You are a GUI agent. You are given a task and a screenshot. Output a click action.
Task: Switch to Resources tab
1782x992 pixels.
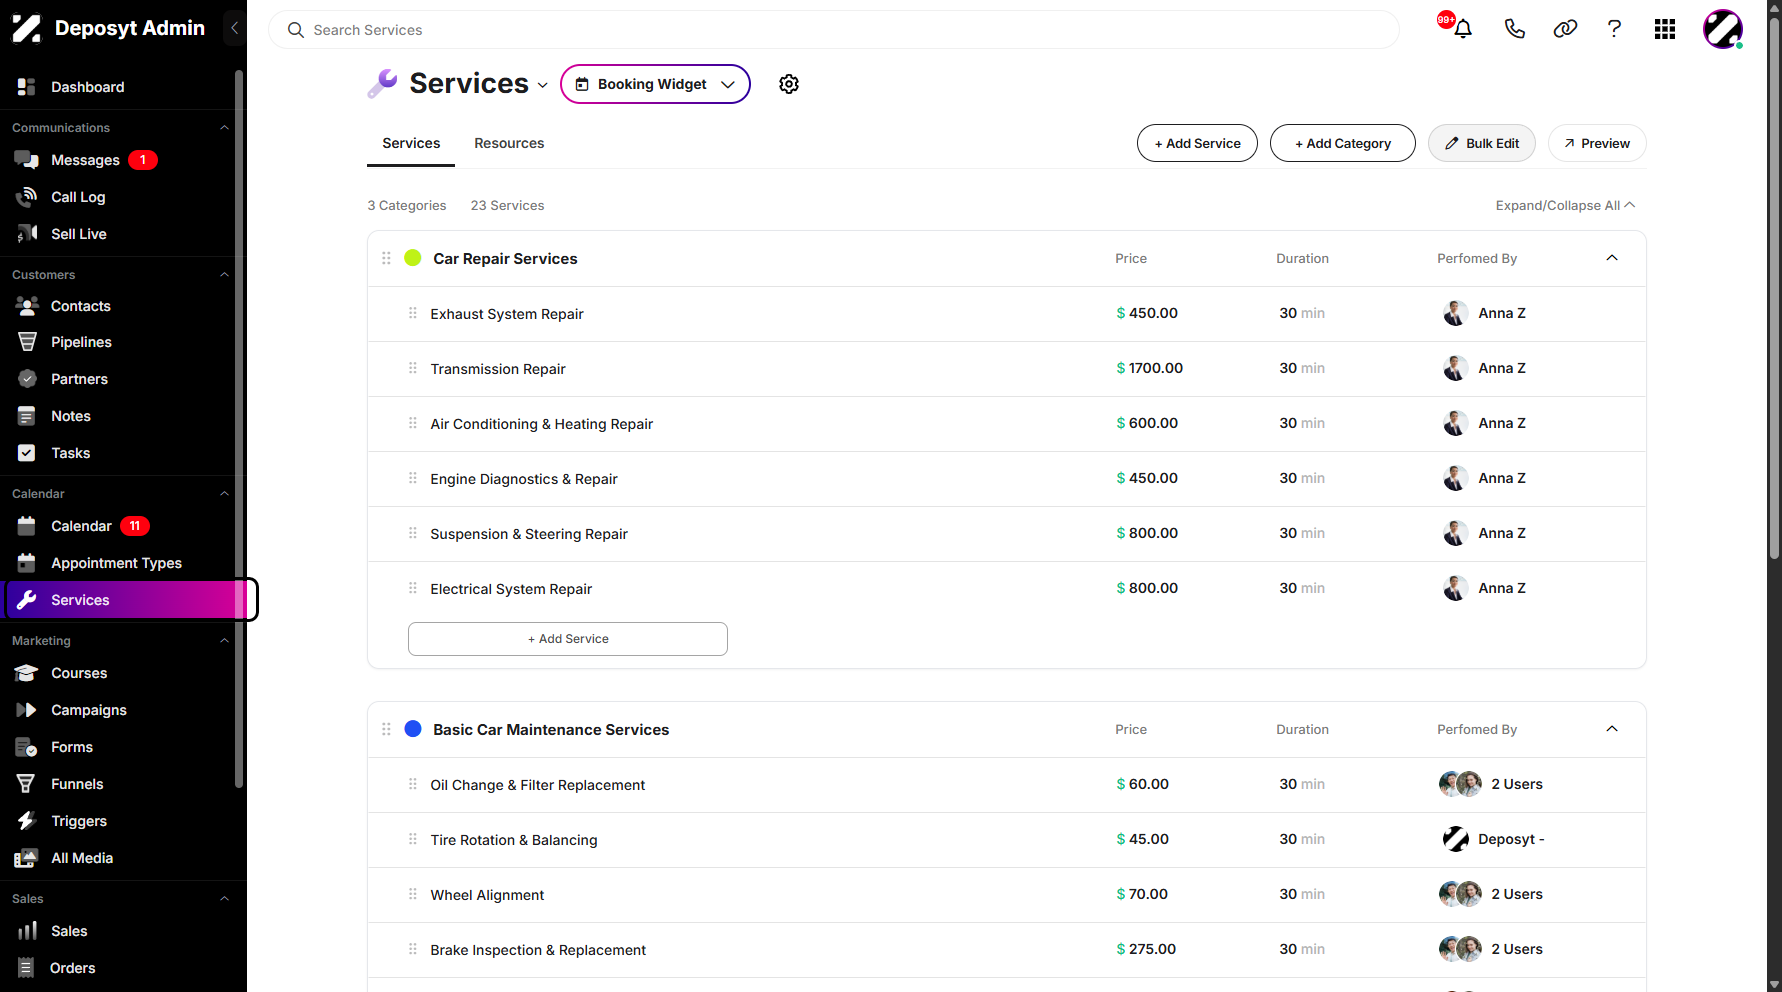[x=509, y=143]
